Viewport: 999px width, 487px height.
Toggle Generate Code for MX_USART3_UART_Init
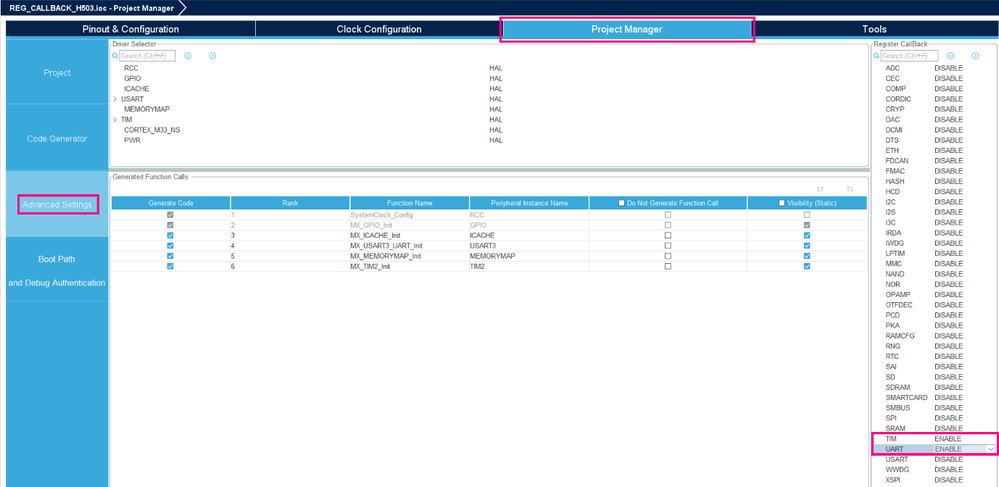tap(170, 245)
